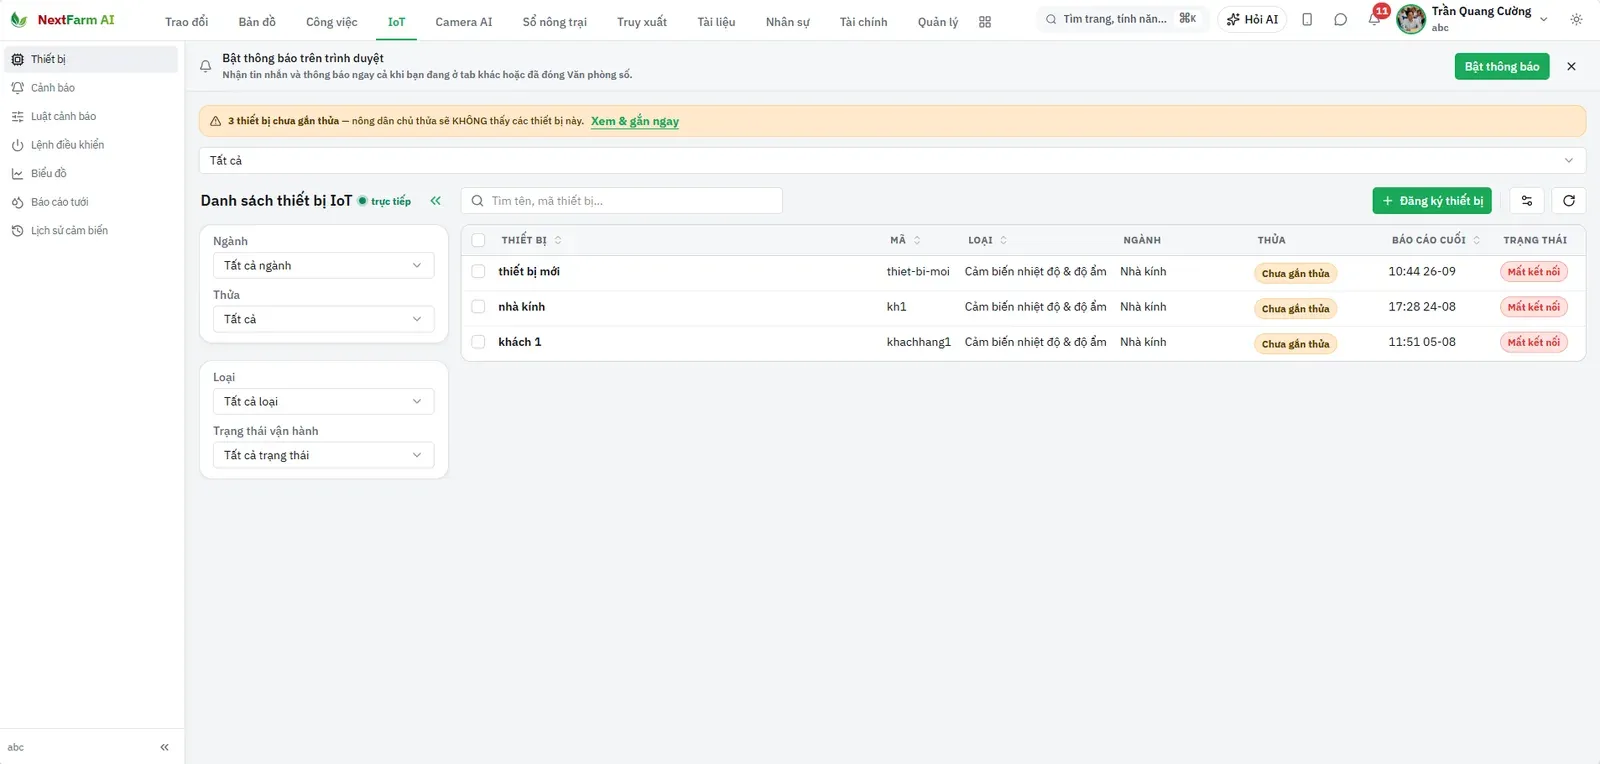Screen dimensions: 1600x764
Task: Sort by the Mã column header
Action: (905, 240)
